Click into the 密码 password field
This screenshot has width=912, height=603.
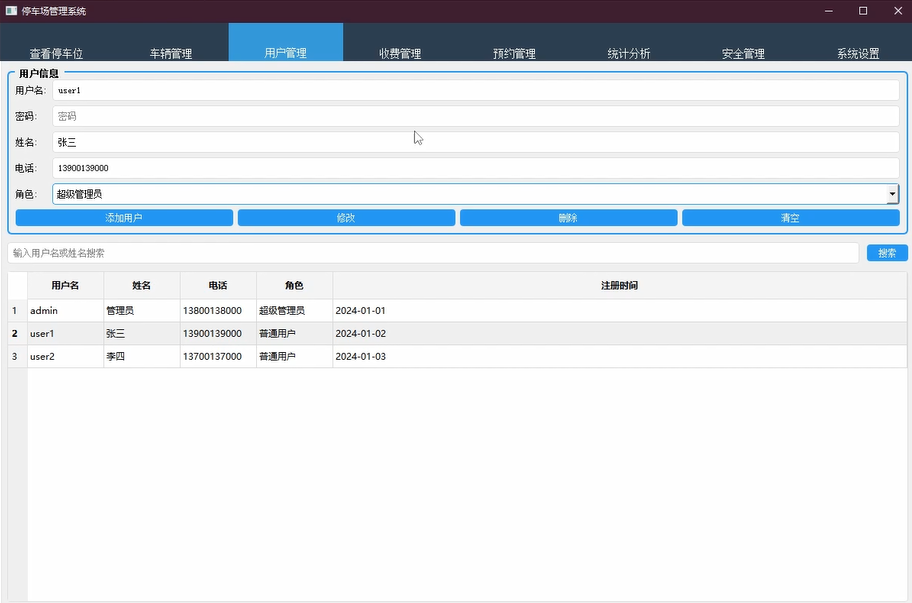coord(476,116)
